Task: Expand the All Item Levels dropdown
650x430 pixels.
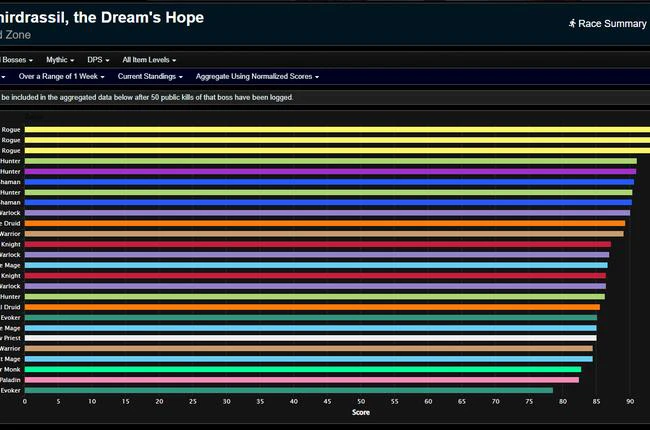Action: pos(149,60)
